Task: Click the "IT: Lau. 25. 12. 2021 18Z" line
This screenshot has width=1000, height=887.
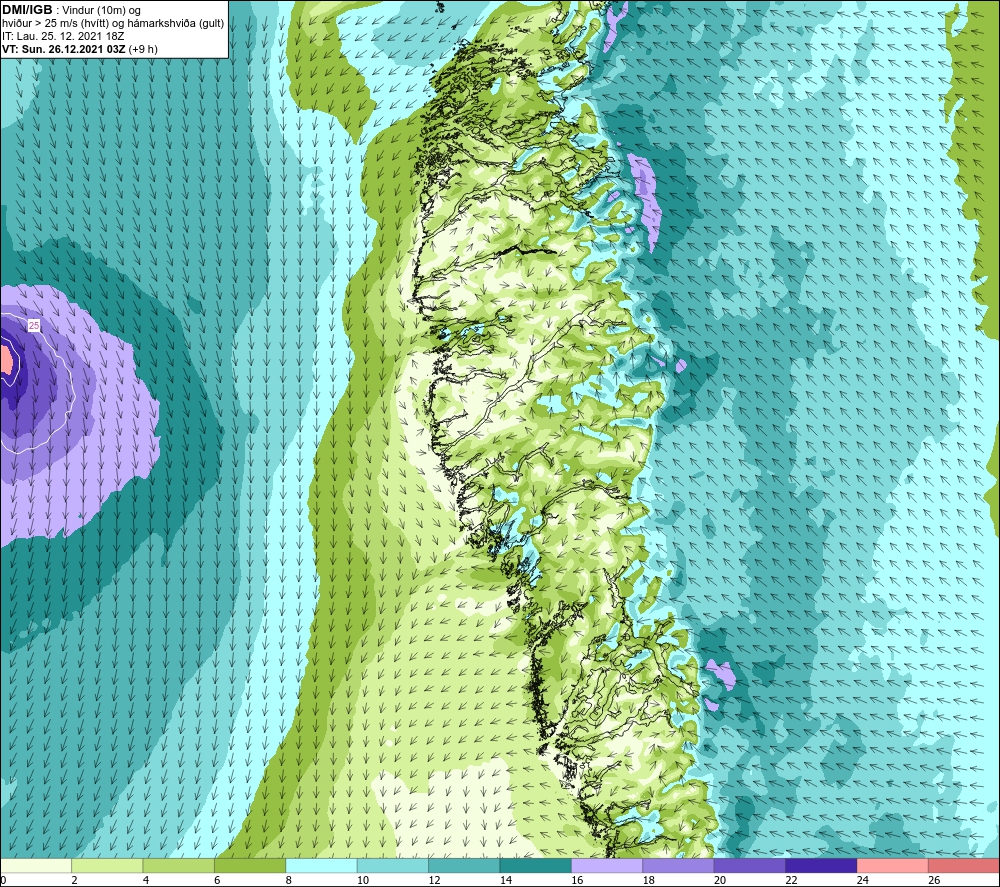Action: tap(62, 36)
